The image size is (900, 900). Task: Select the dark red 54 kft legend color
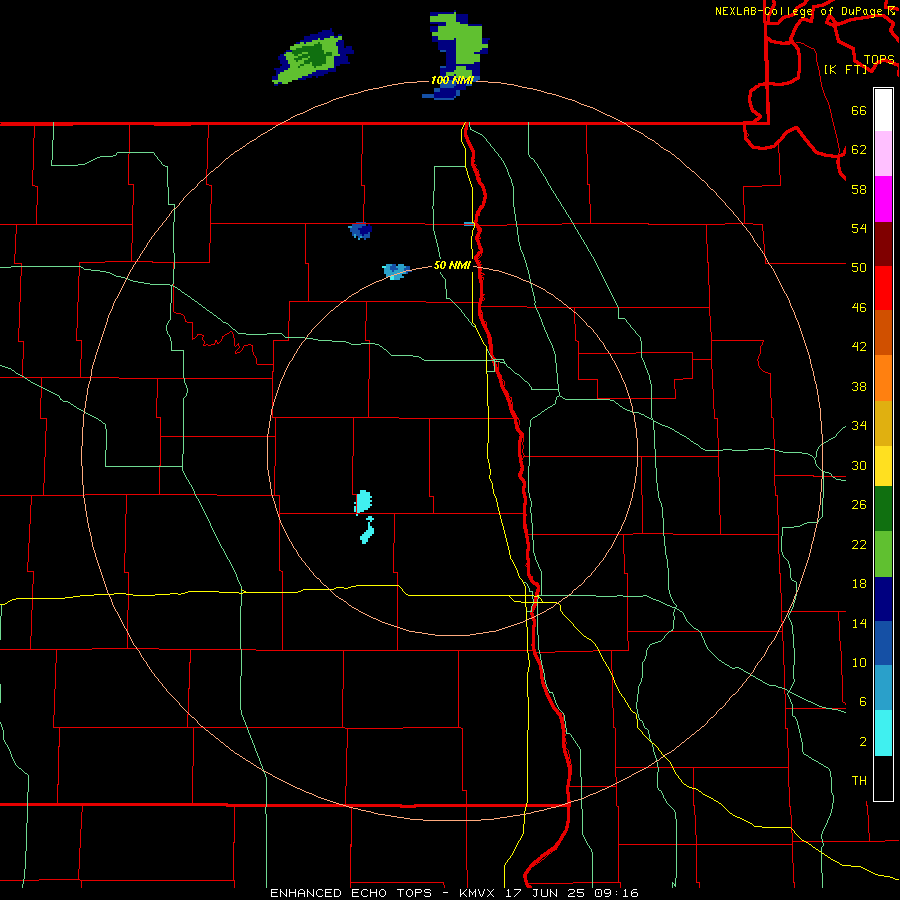click(883, 244)
